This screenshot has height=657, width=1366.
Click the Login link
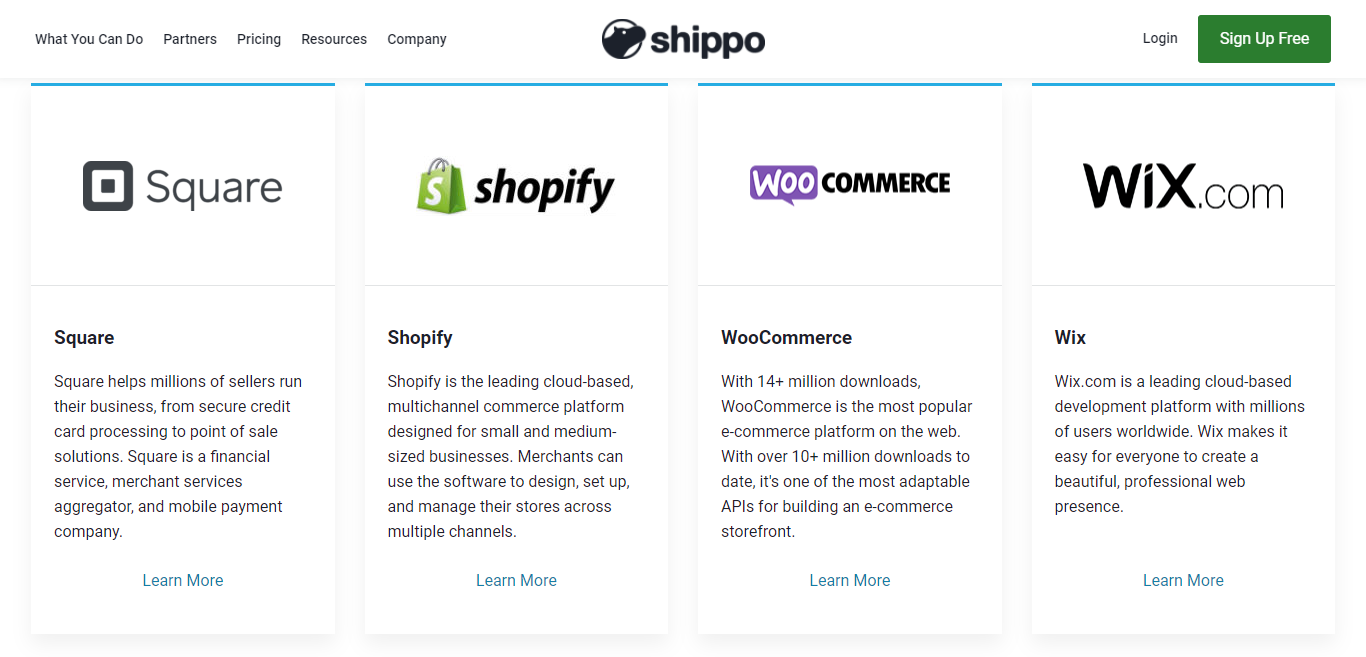pos(1160,38)
